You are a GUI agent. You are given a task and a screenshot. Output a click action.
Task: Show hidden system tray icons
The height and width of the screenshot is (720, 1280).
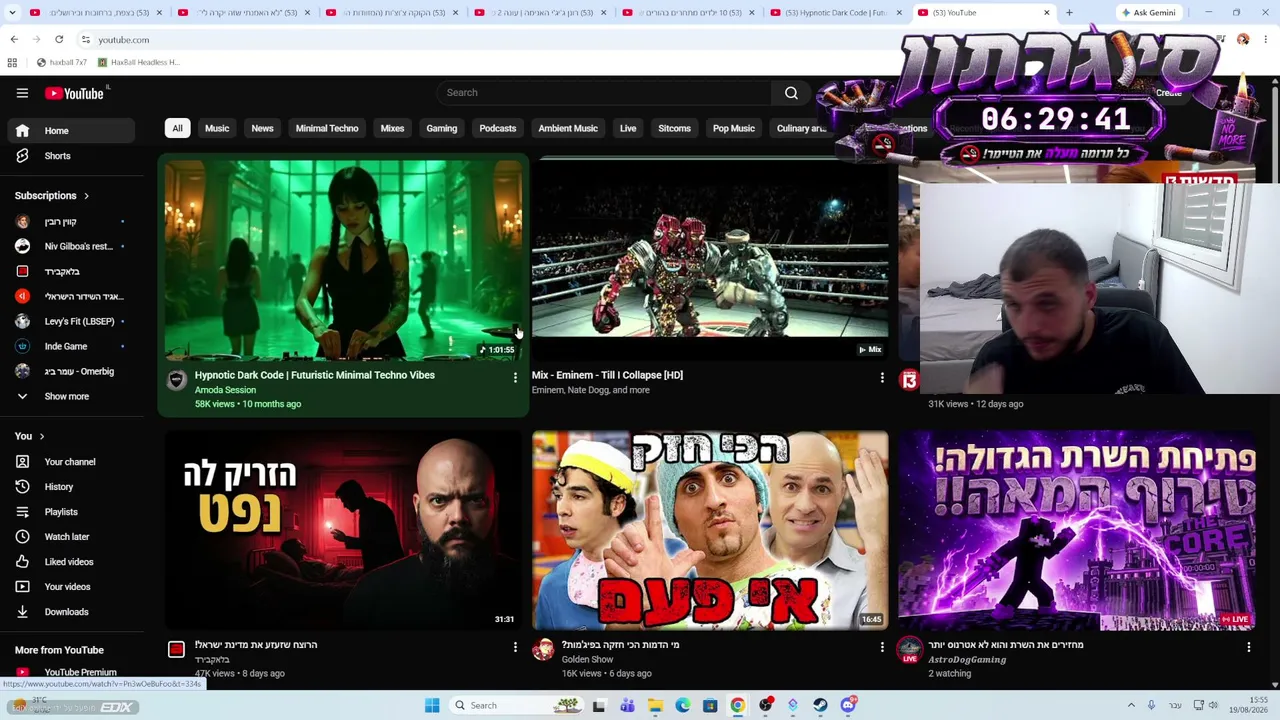coord(1131,706)
